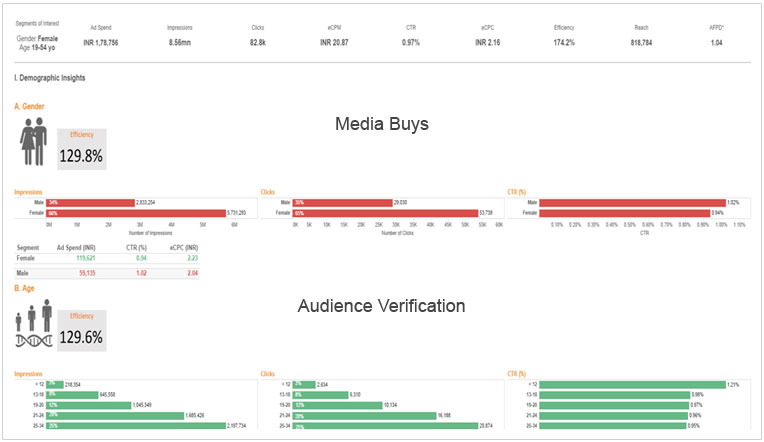Screen dimensions: 764x442
Task: Click the Impressions 8.56mn summary value
Action: coord(180,43)
